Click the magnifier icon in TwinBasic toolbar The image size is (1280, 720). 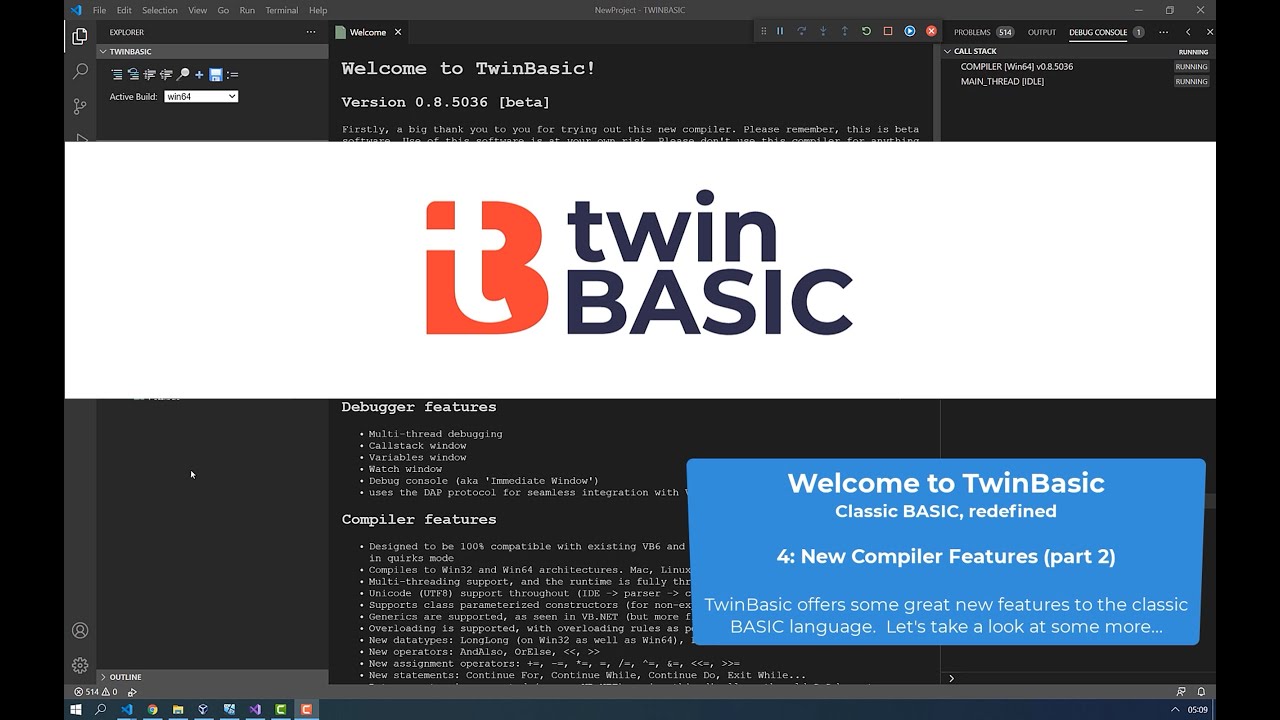tap(183, 74)
